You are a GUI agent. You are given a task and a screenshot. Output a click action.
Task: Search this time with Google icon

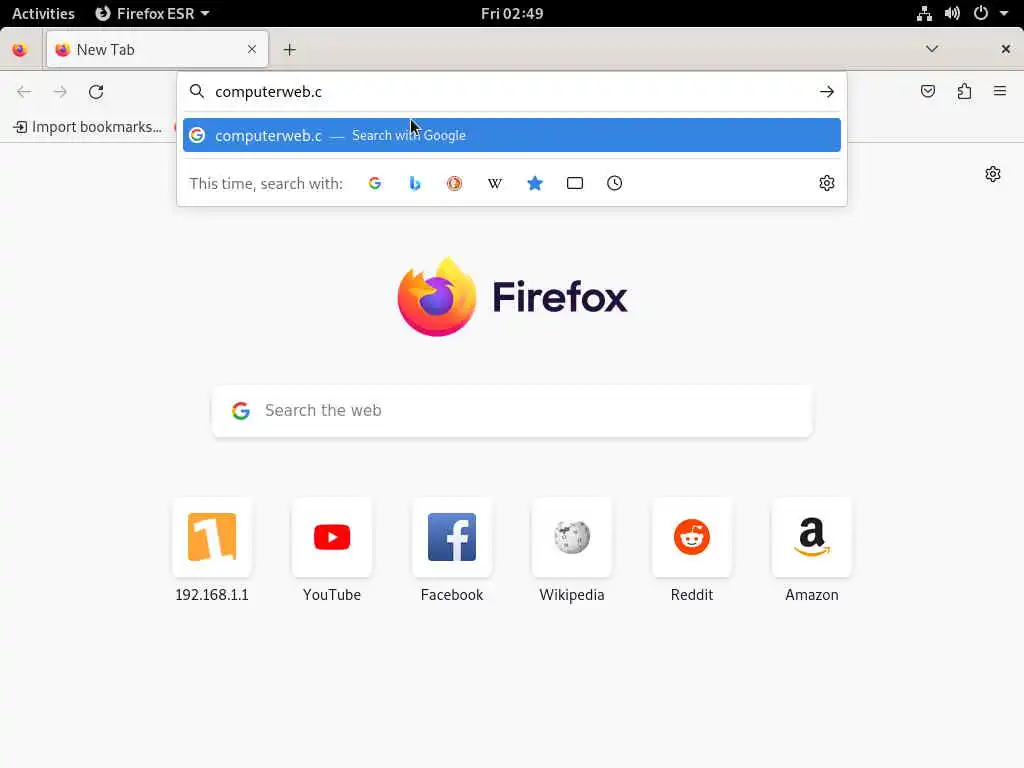click(374, 184)
